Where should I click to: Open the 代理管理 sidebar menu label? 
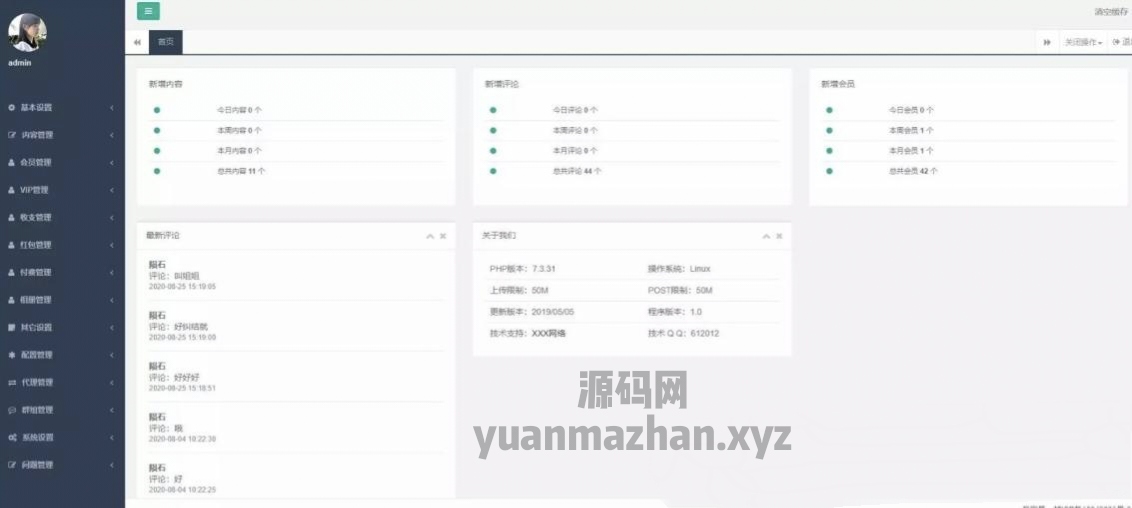tap(38, 382)
